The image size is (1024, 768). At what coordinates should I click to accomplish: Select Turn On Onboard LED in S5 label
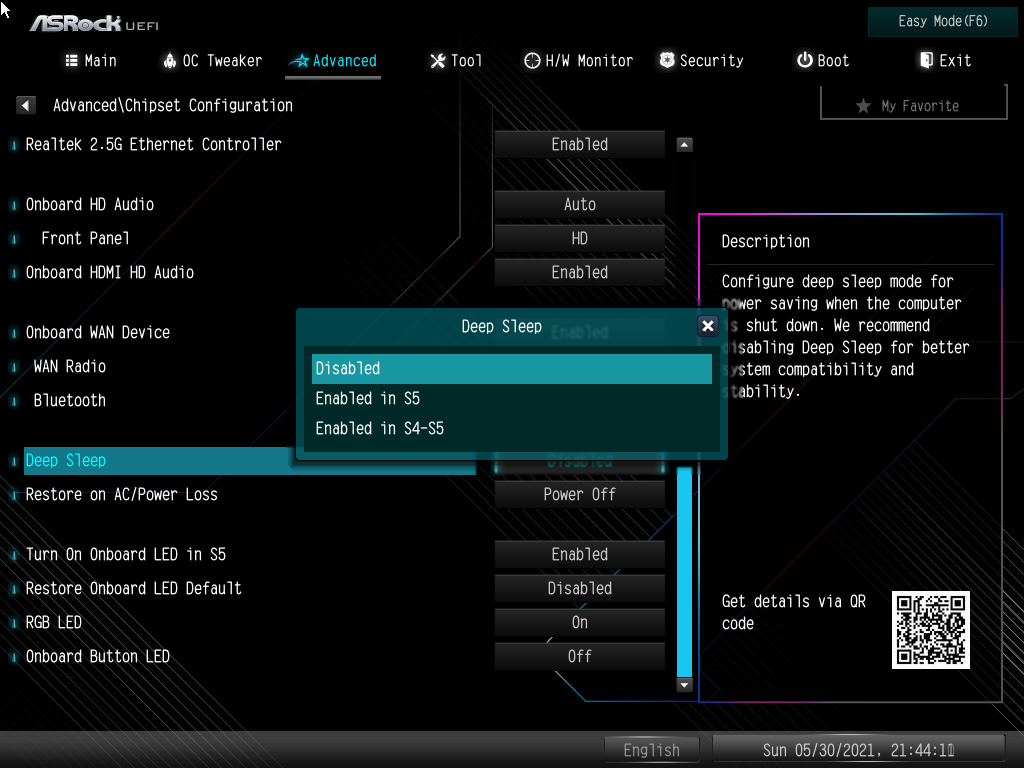click(125, 554)
